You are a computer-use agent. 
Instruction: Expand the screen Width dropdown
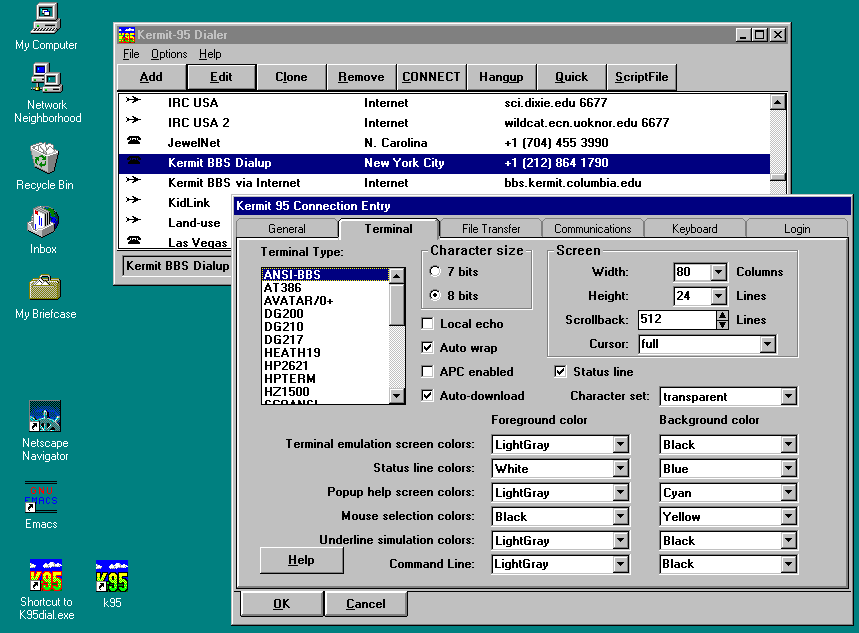click(x=718, y=272)
